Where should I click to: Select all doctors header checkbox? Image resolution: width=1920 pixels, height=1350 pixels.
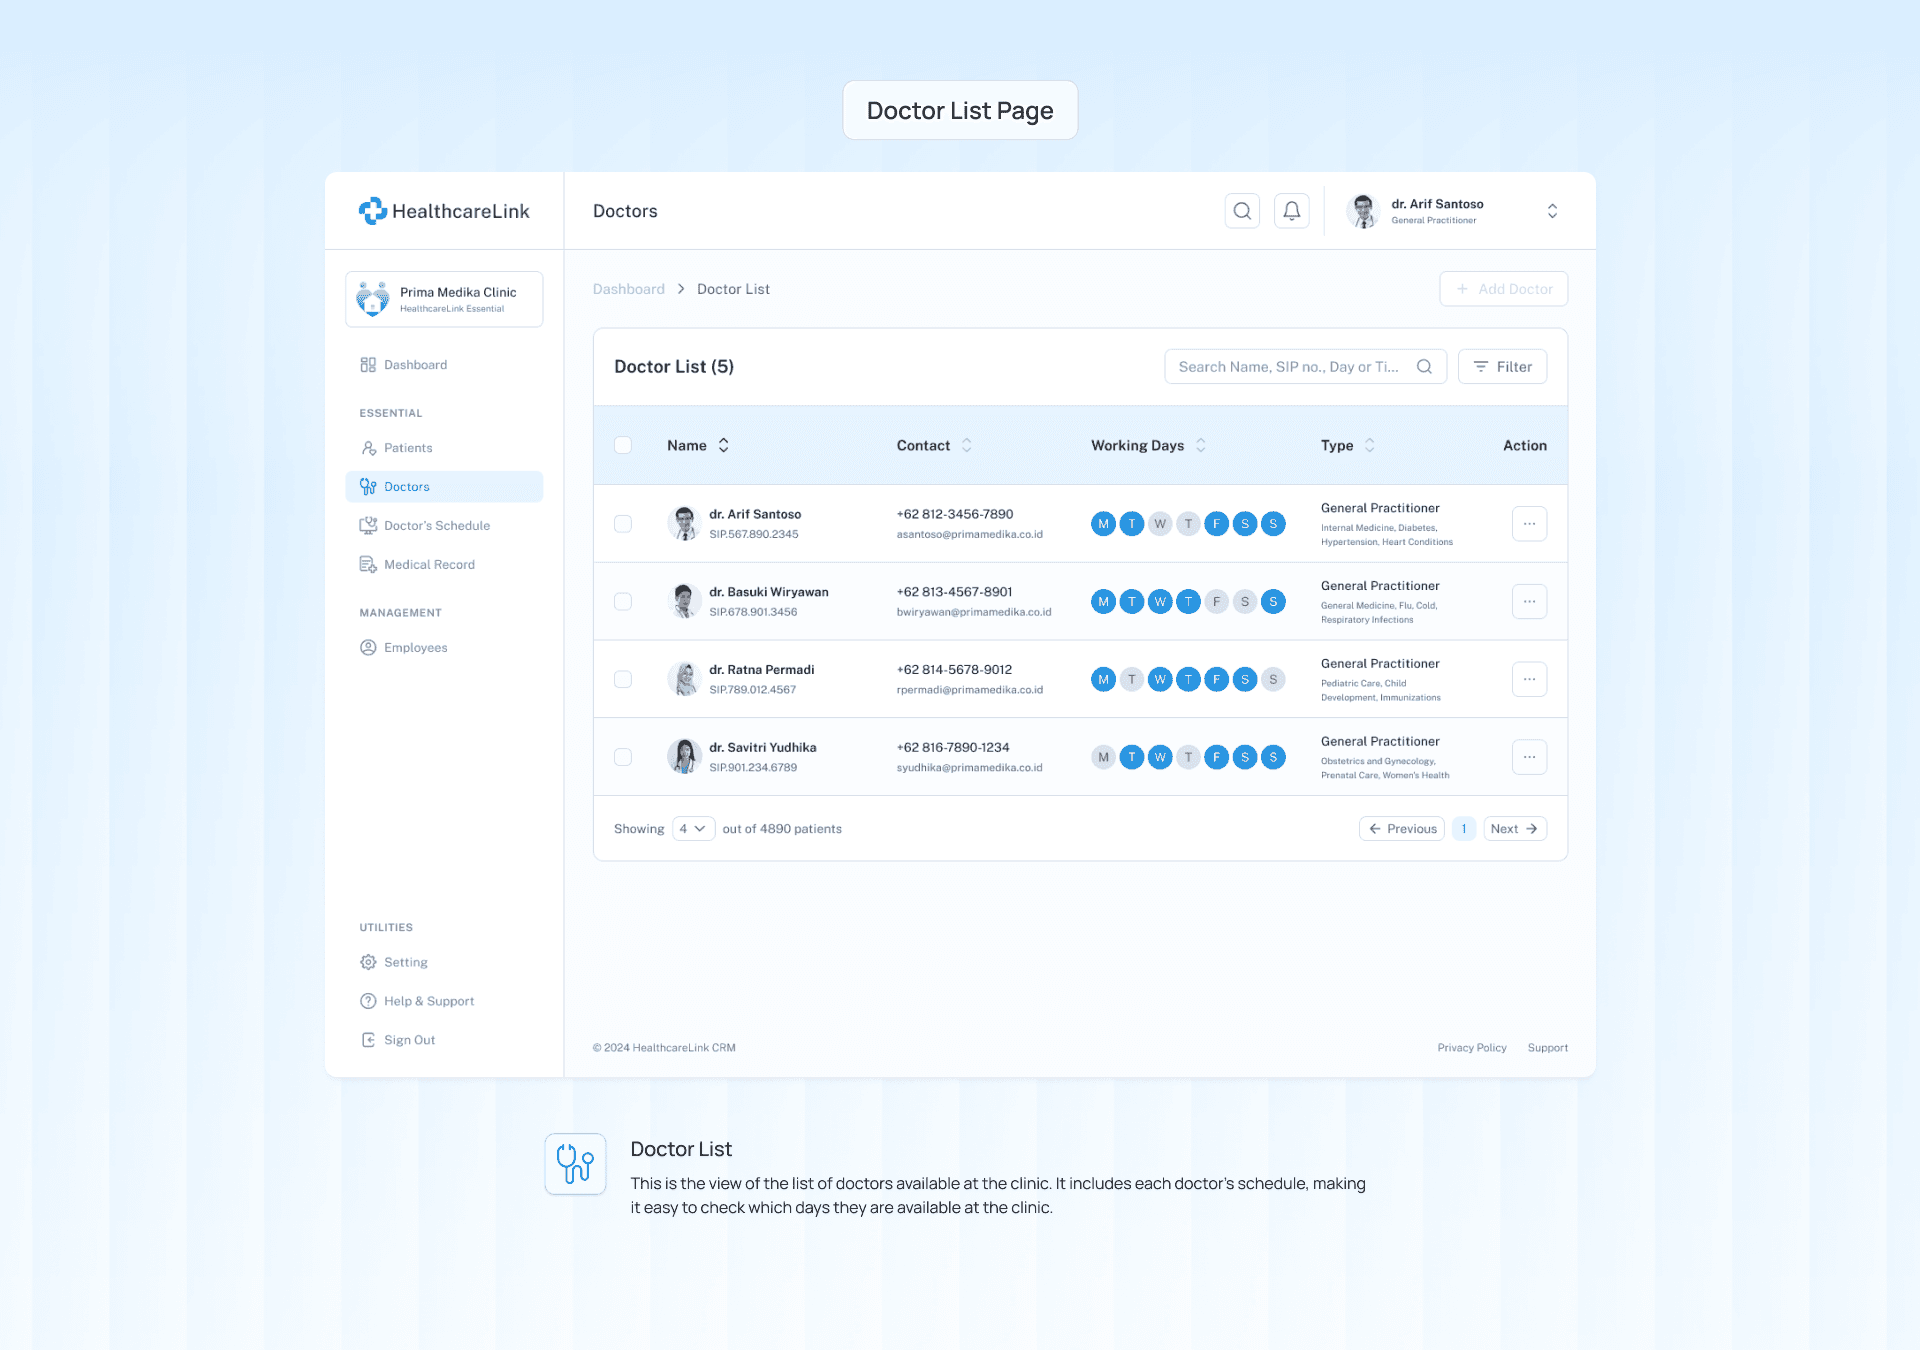[x=623, y=446]
